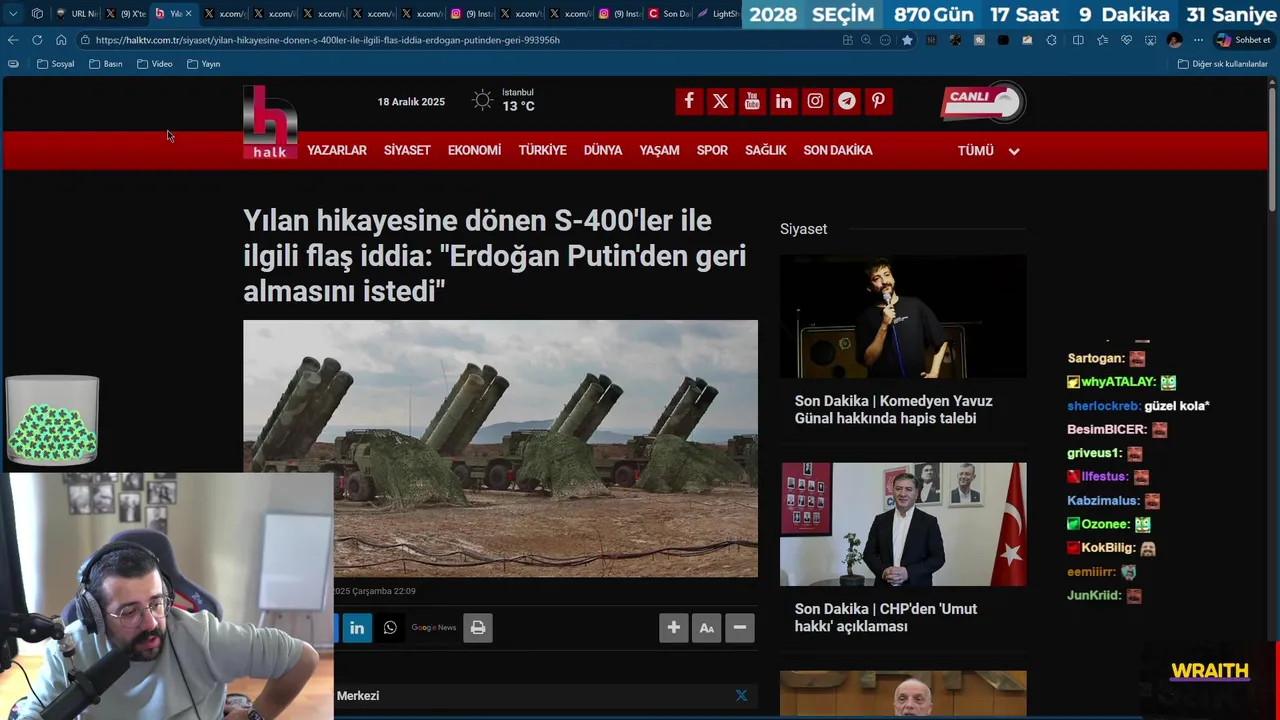
Task: Open Diğer sık kullanılanlar folder
Action: [1222, 64]
